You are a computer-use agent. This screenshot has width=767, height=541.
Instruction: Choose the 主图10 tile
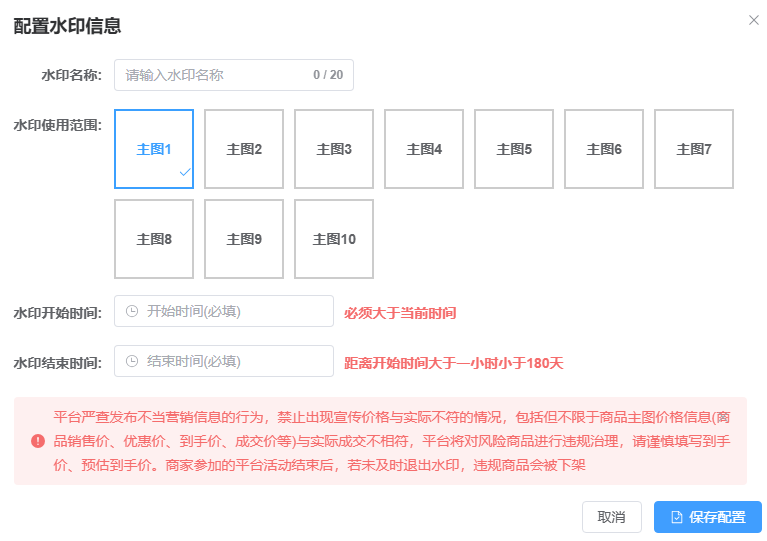tap(334, 239)
